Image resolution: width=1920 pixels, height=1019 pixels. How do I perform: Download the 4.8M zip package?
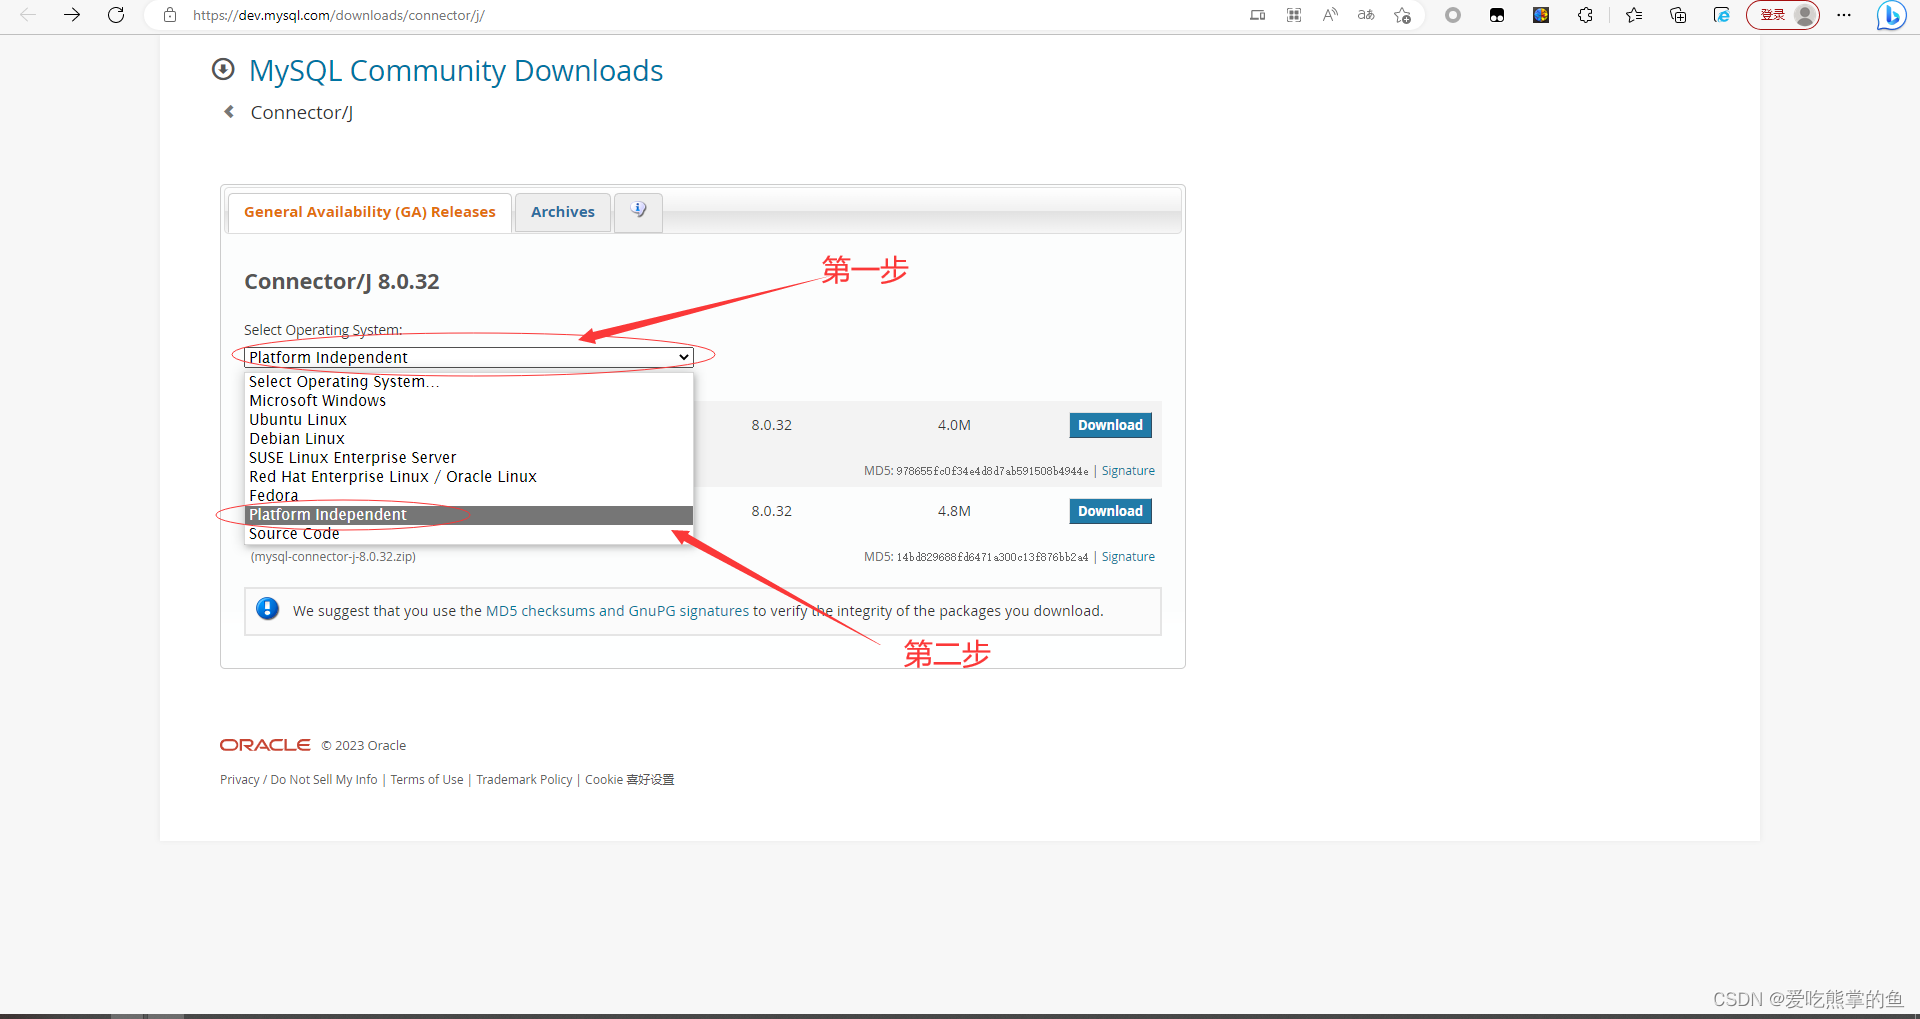1110,511
